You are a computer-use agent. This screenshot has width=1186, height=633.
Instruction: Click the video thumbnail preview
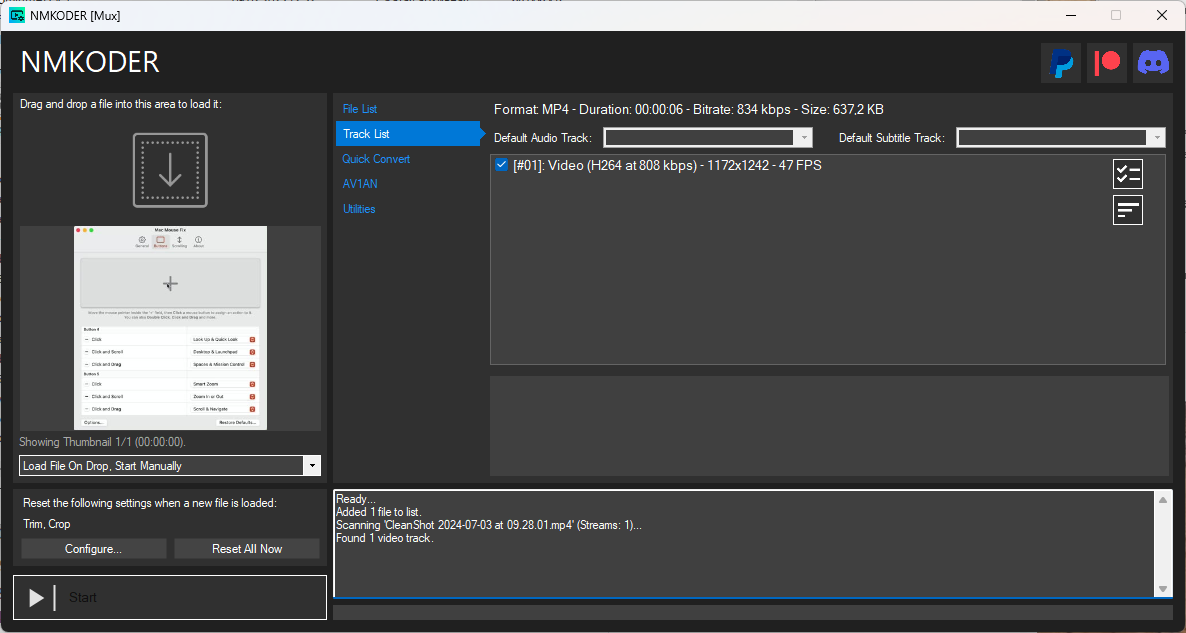coord(170,328)
